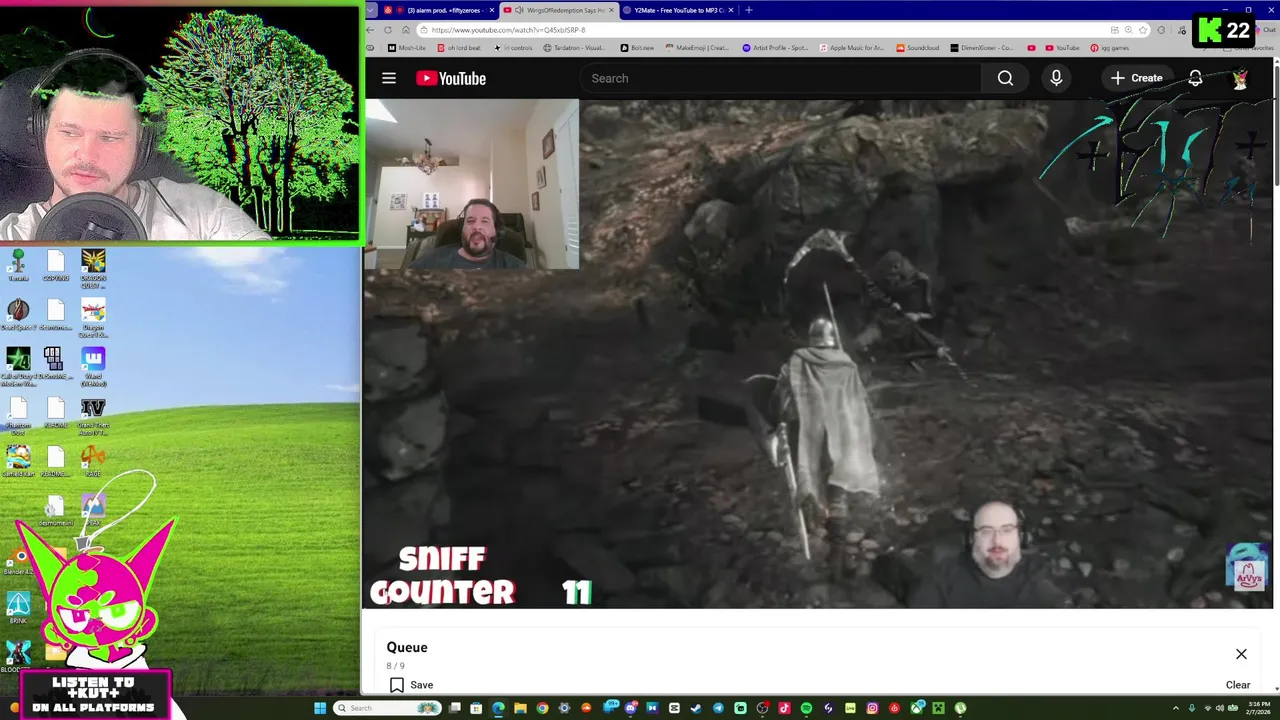Open Telegram from the taskbar

coord(718,708)
